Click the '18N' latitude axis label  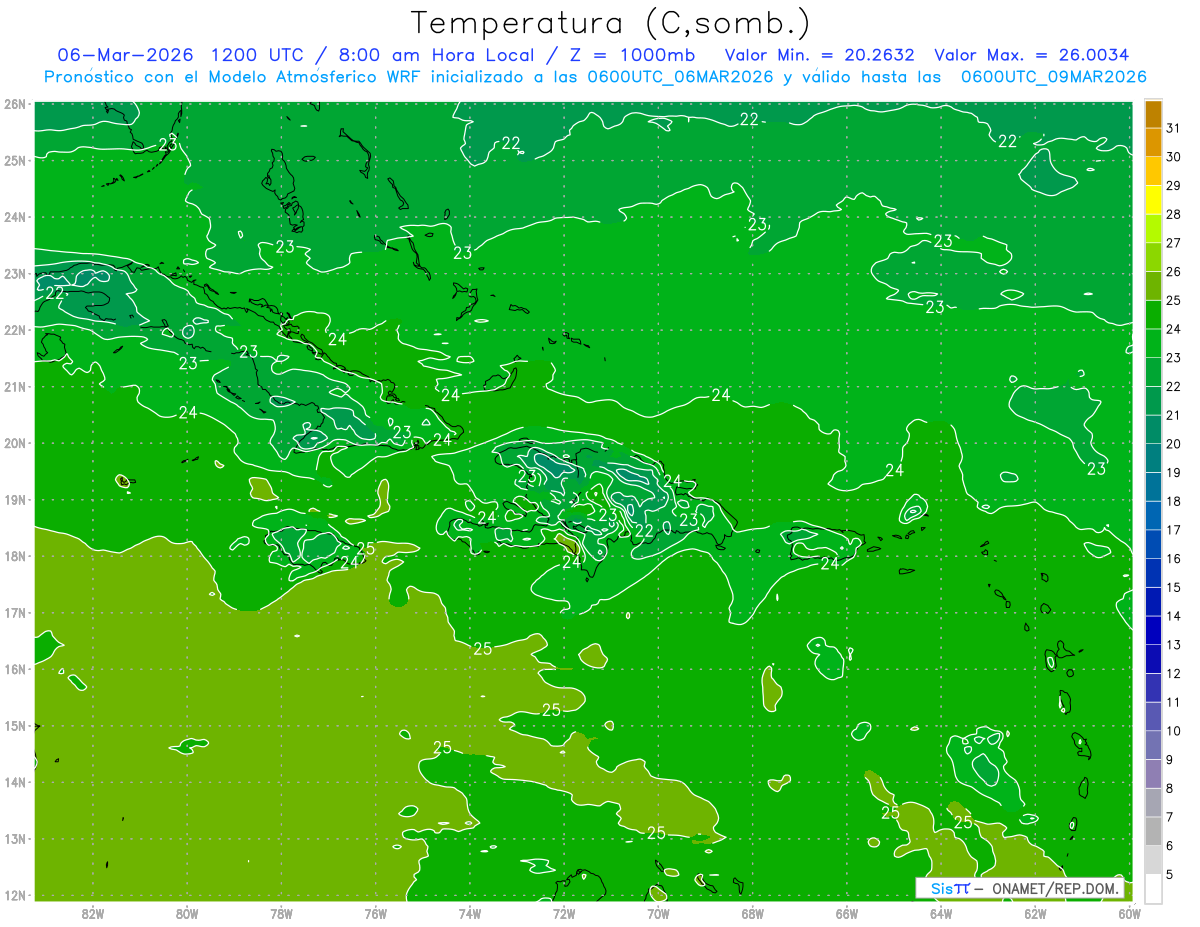15,556
